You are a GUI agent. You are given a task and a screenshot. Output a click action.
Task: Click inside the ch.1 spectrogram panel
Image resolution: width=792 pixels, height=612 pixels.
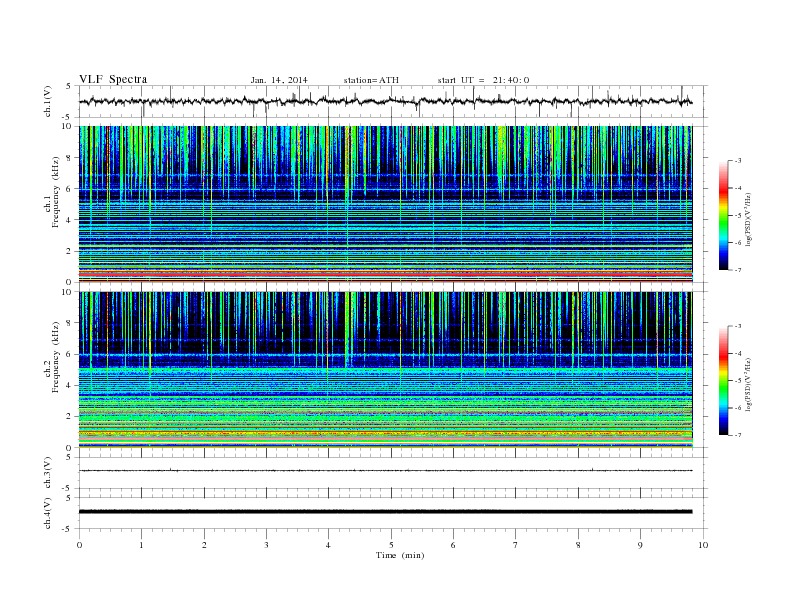(x=385, y=204)
